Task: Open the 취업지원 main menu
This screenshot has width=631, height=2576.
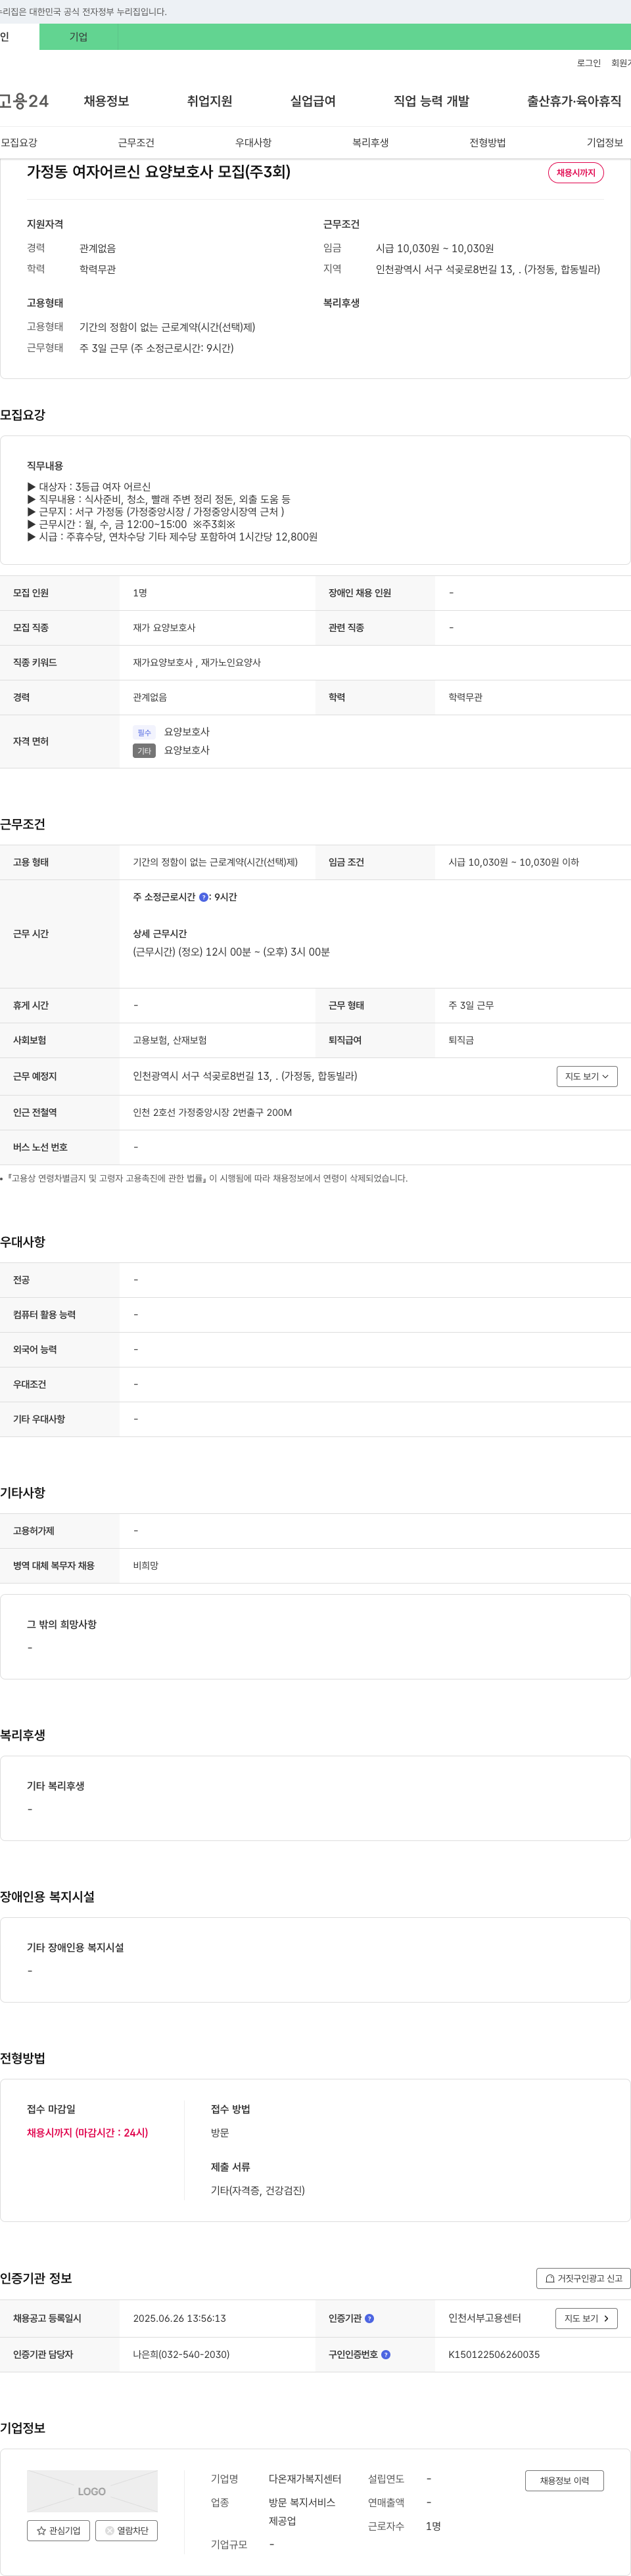Action: pyautogui.click(x=209, y=101)
